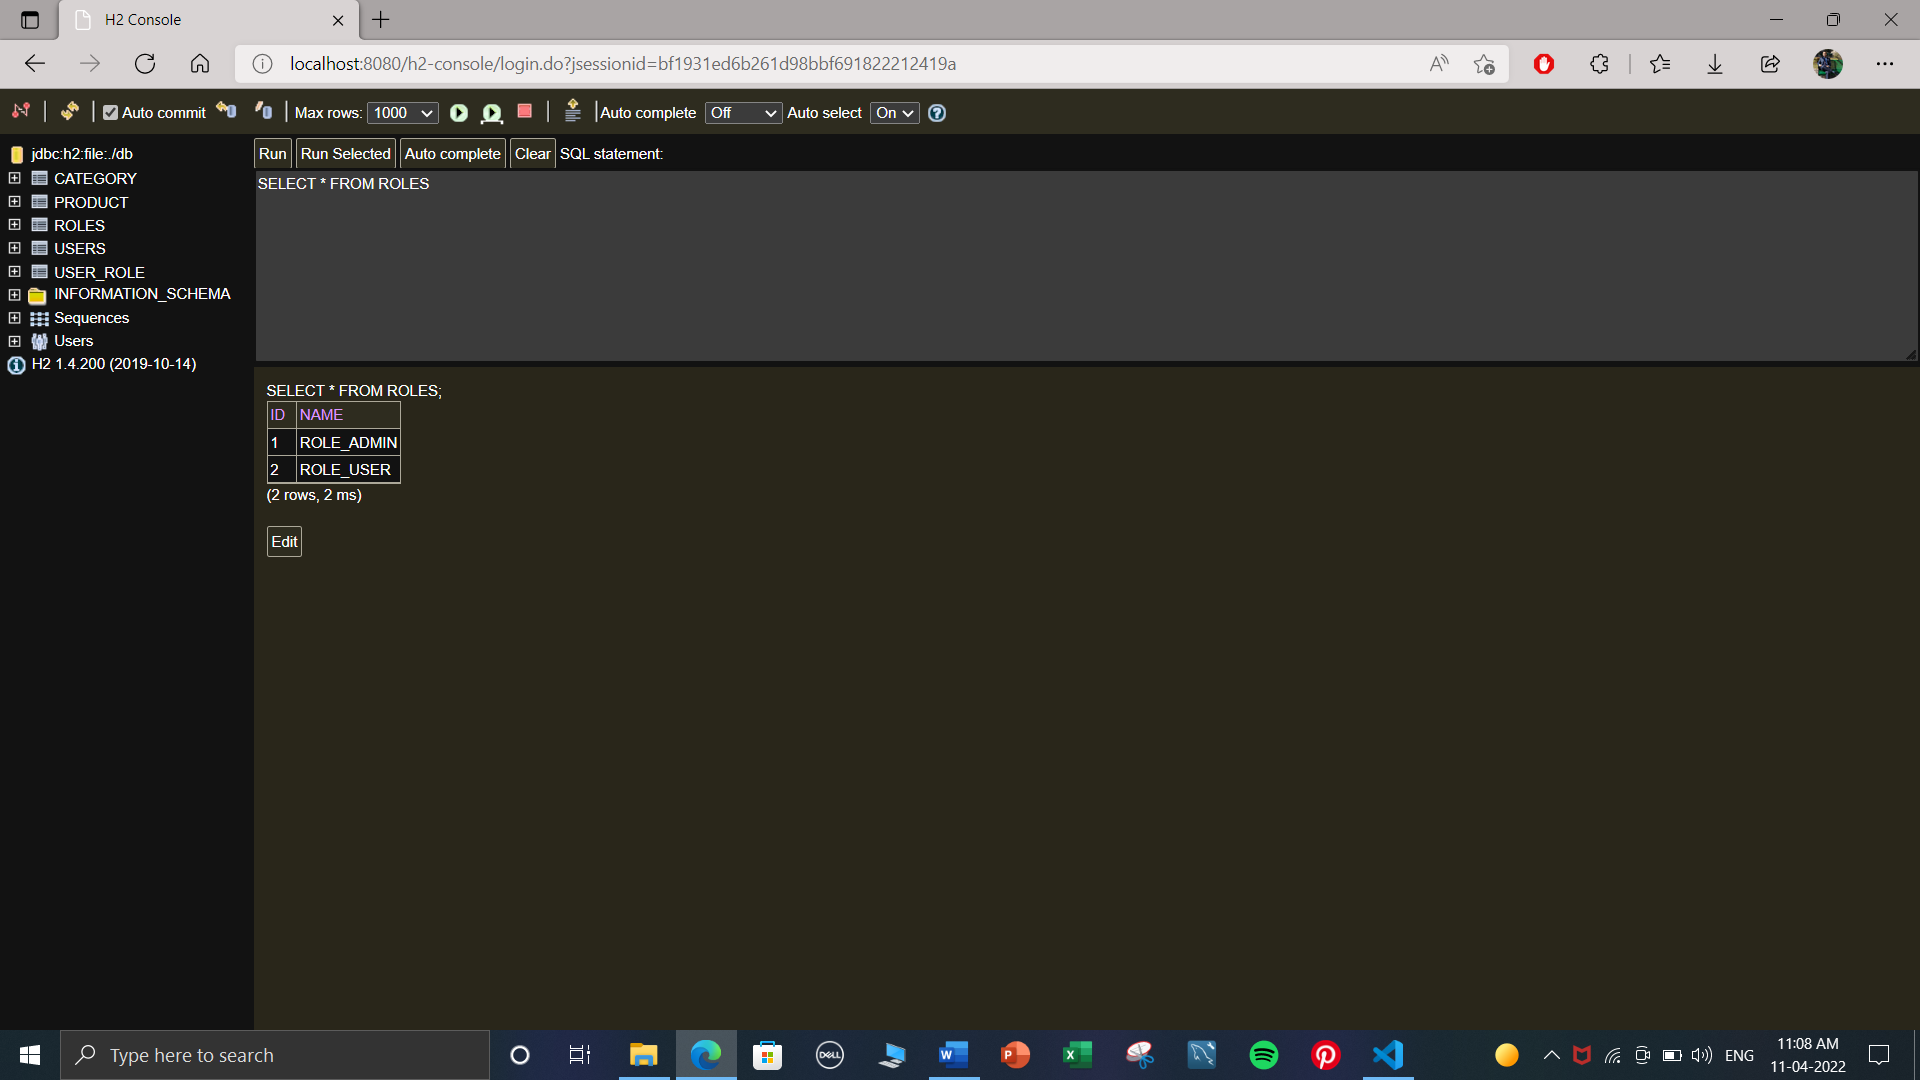Open File Explorer from the taskbar
The image size is (1920, 1080).
click(x=643, y=1055)
